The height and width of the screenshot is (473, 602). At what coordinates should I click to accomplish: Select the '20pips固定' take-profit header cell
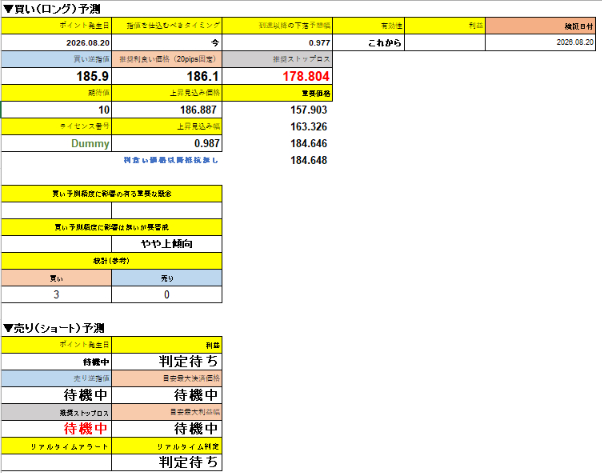tap(167, 59)
